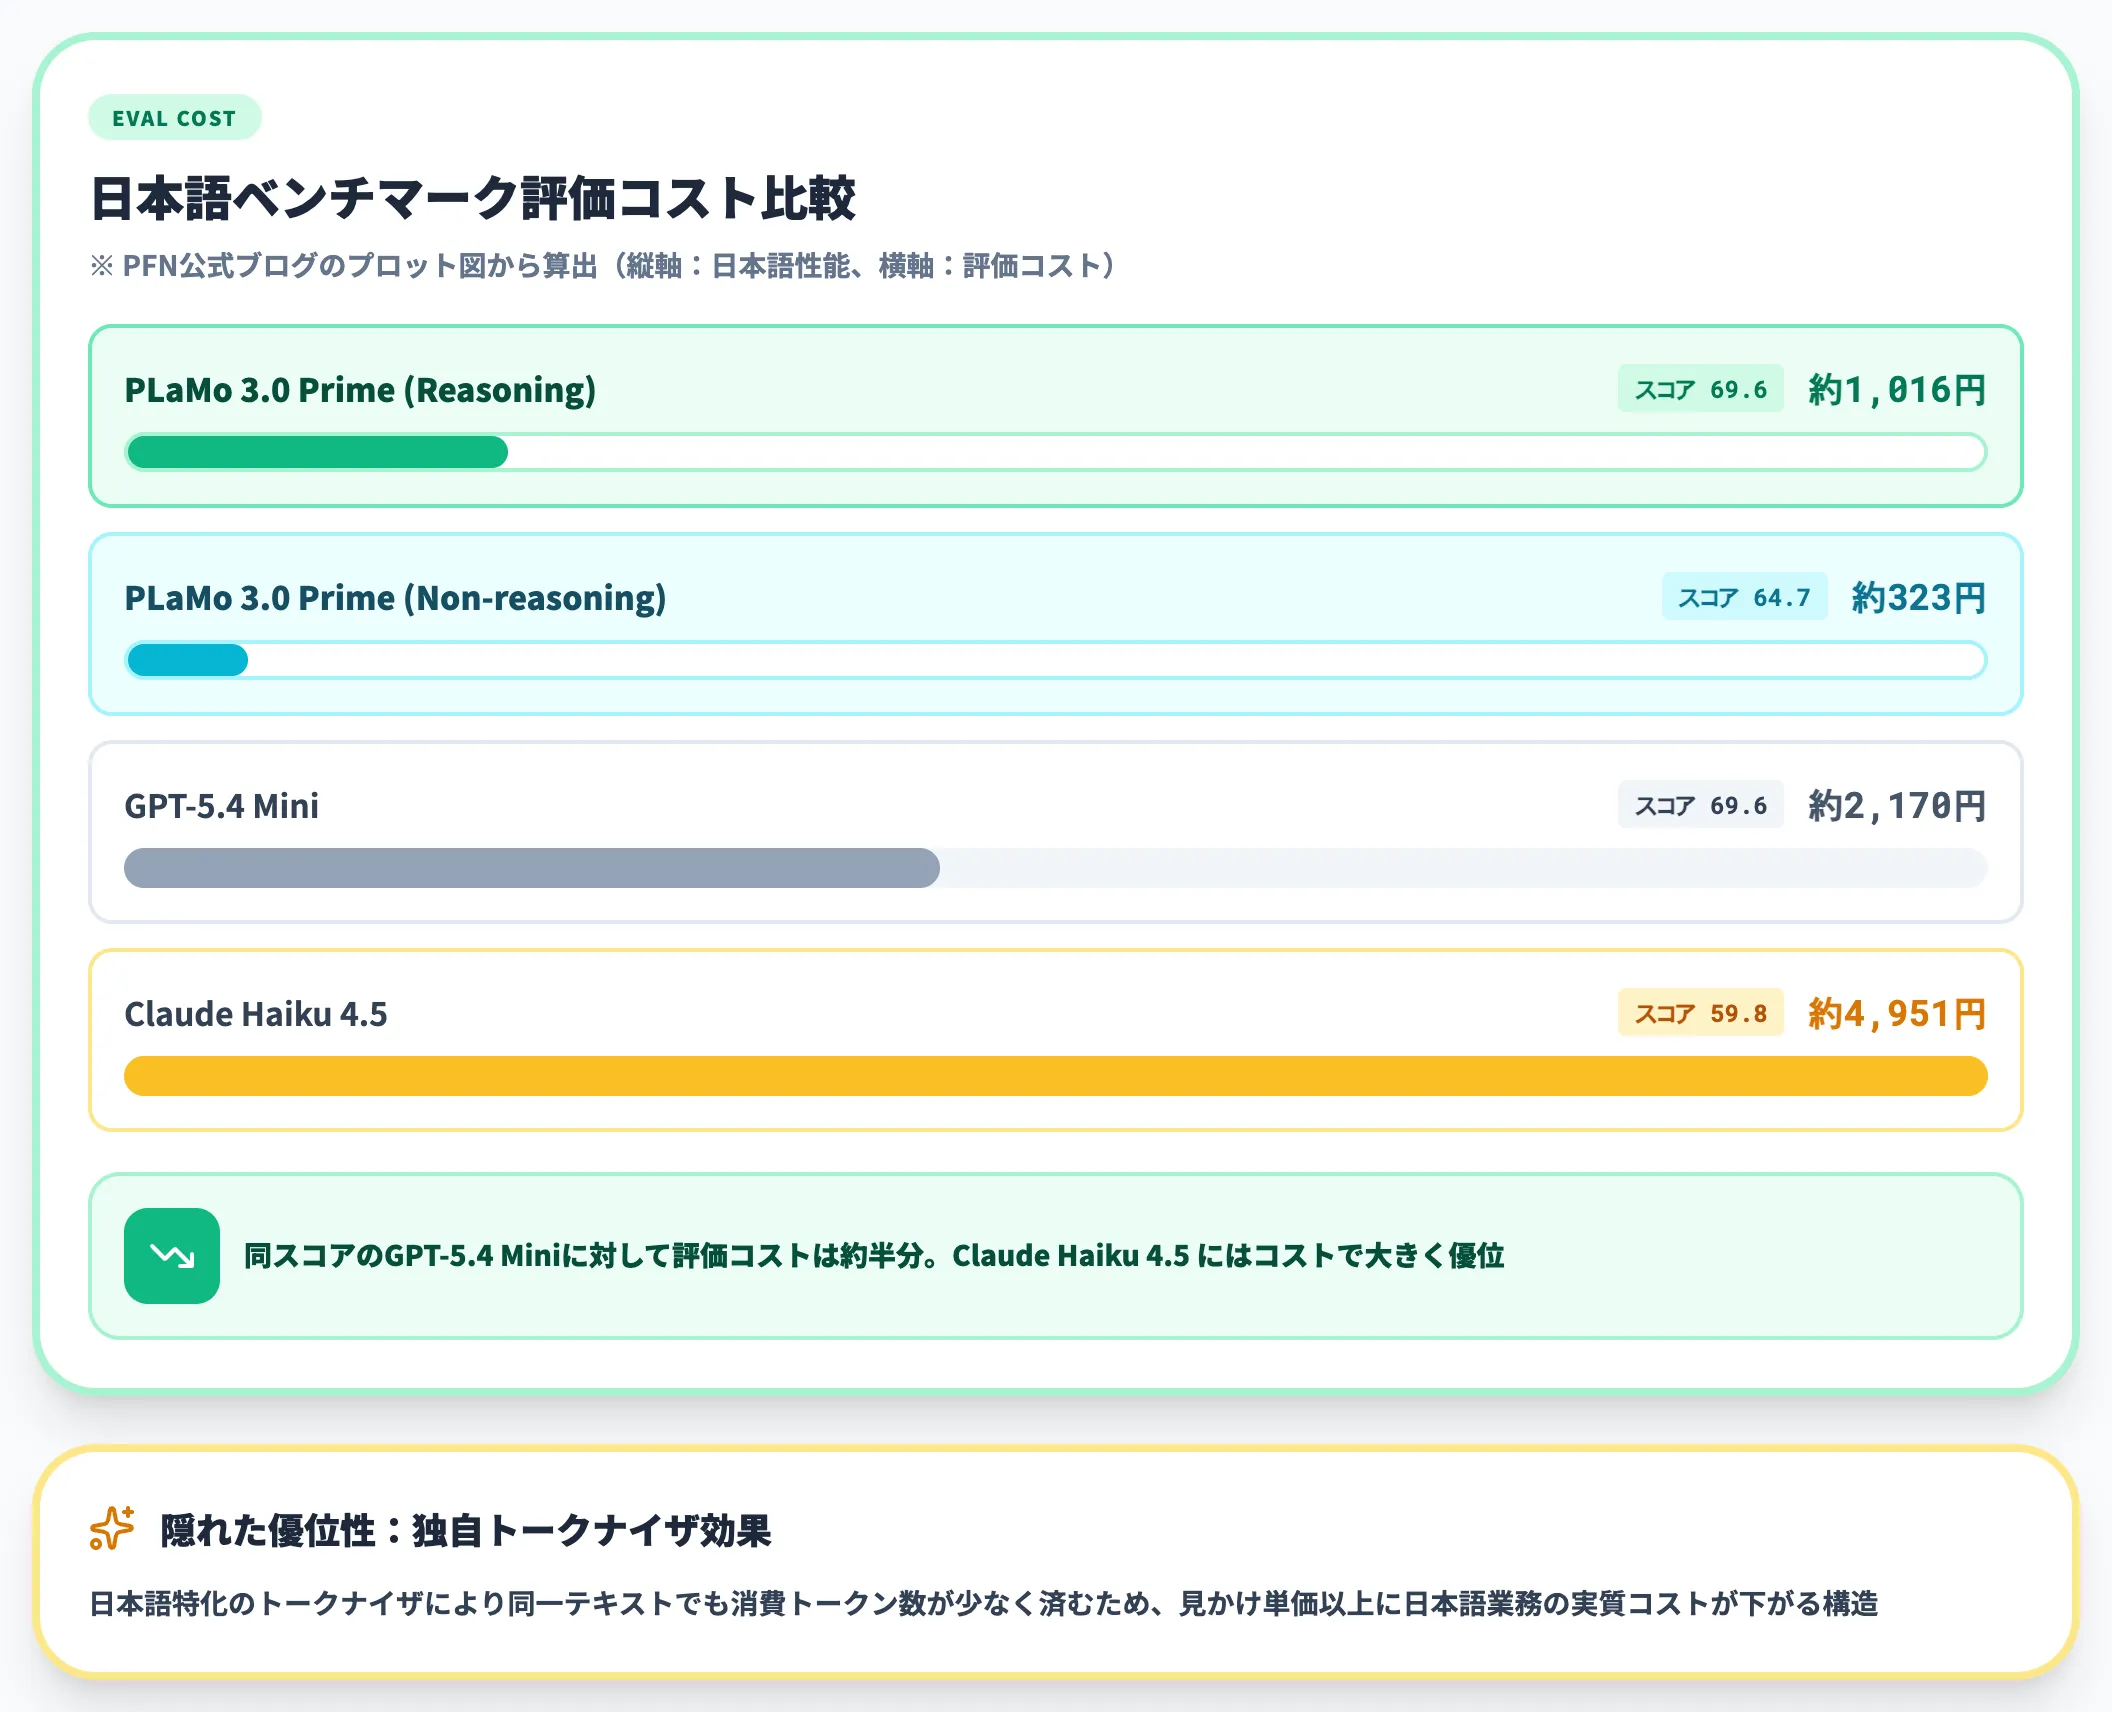Select the PLaMo 3.0 Prime (Non-reasoning) label
Image resolution: width=2112 pixels, height=1712 pixels.
click(395, 597)
